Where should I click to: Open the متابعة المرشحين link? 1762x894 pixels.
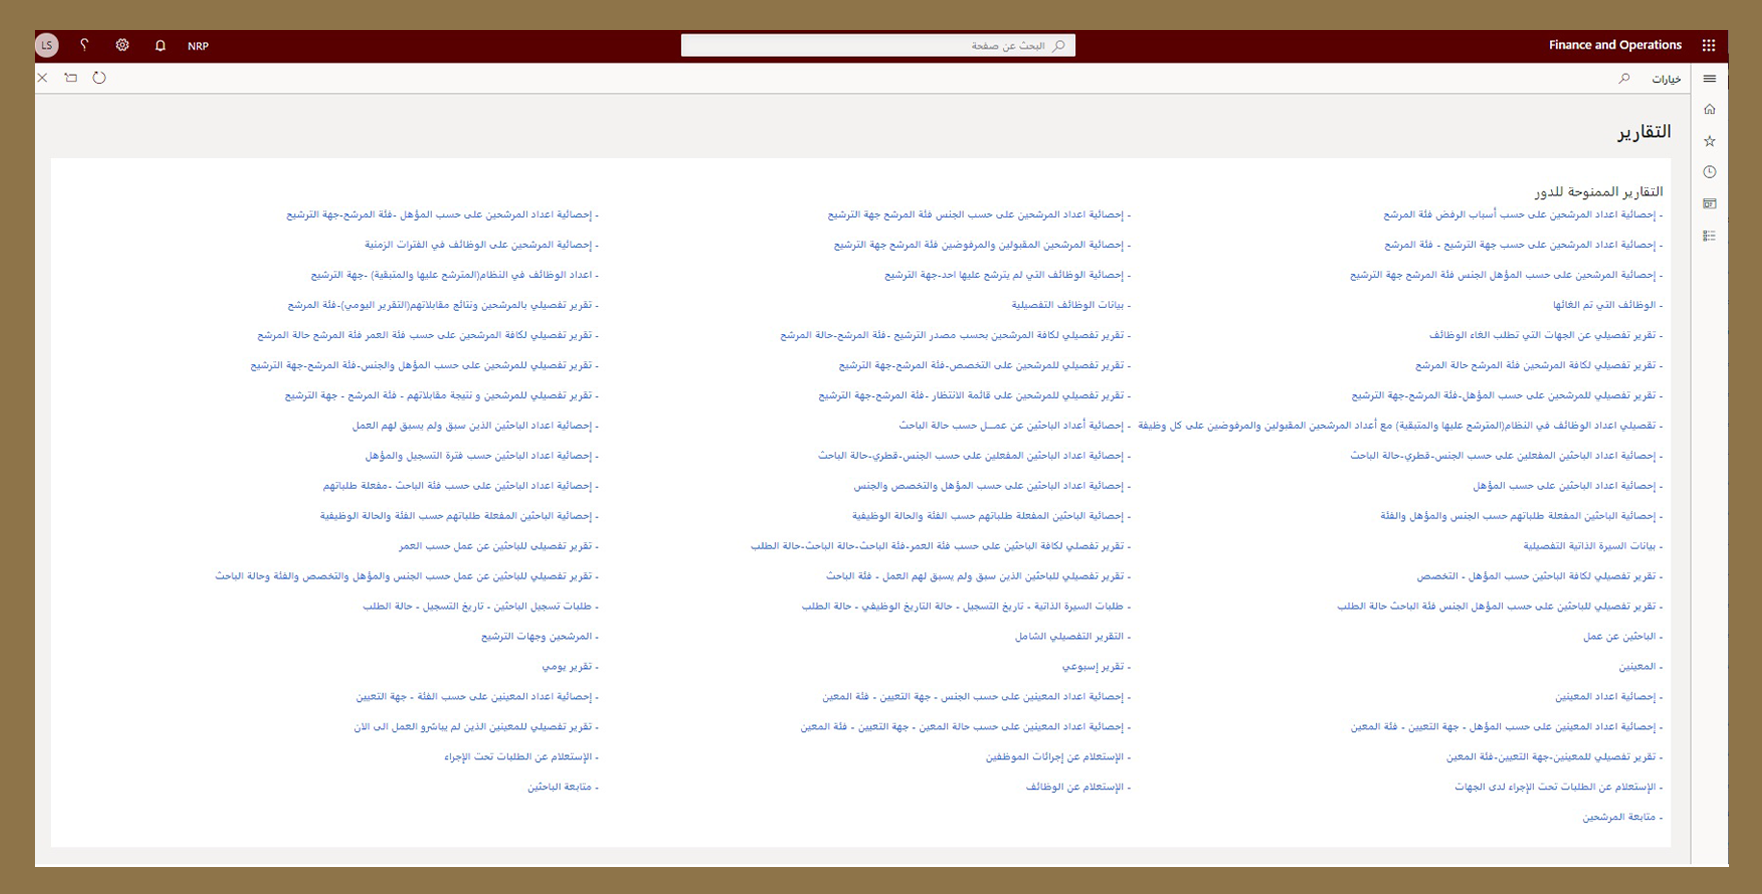[1622, 817]
